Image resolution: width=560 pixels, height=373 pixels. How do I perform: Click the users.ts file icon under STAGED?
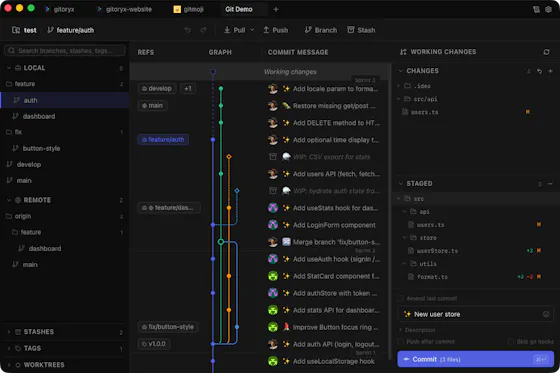tap(411, 225)
